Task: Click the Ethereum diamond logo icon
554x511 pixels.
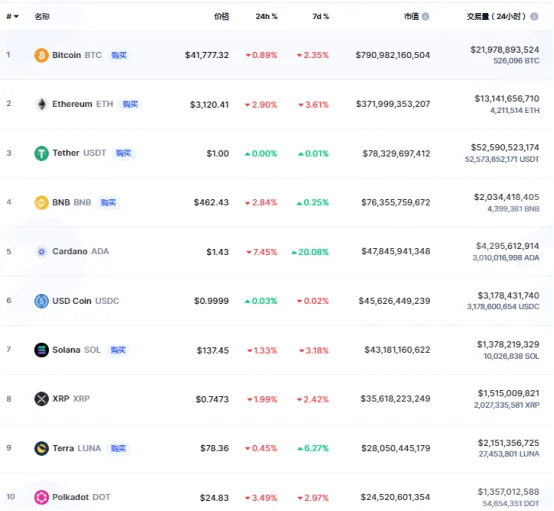Action: coord(41,104)
